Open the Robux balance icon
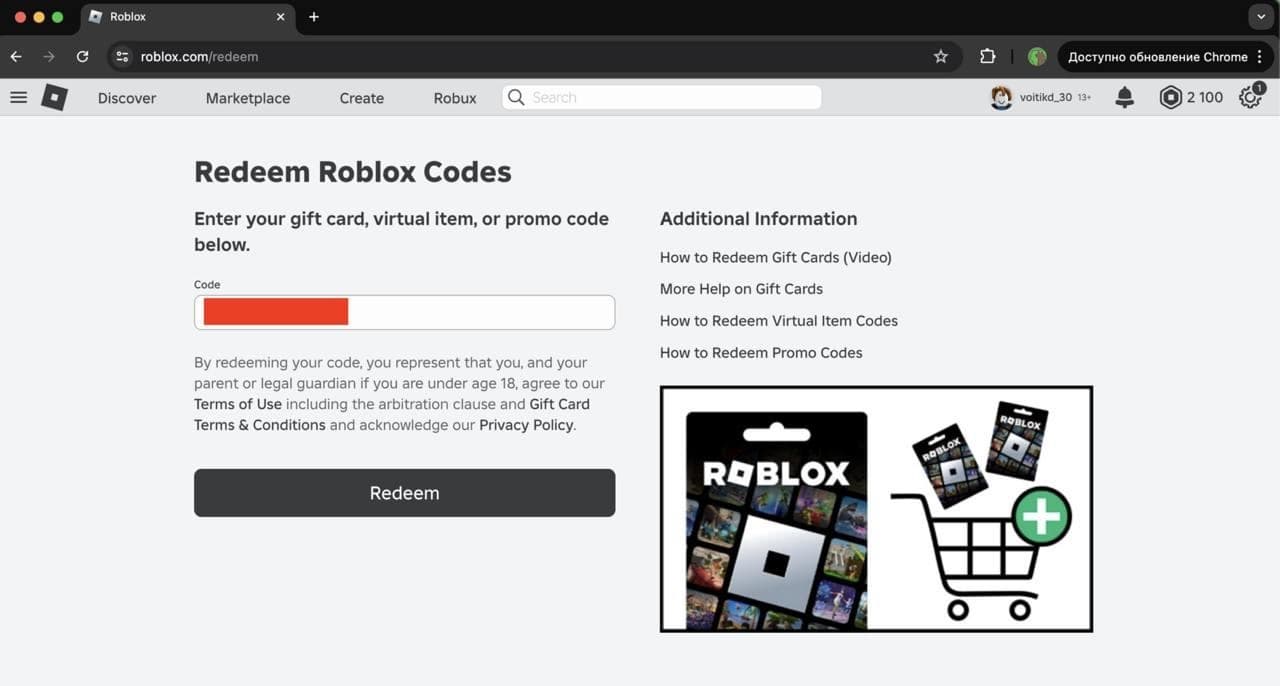 1170,97
